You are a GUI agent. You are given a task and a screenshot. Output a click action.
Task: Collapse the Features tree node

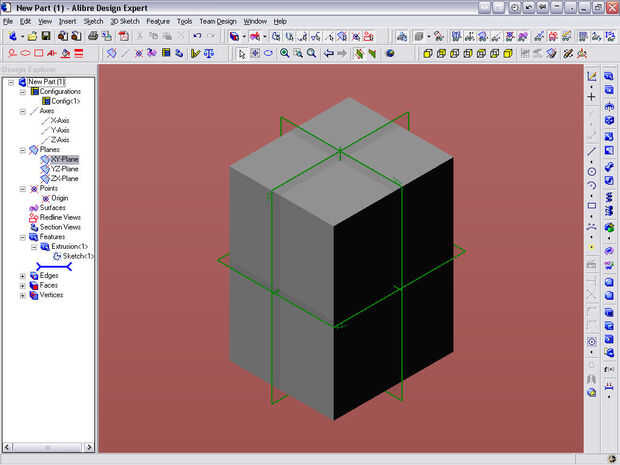pos(23,237)
